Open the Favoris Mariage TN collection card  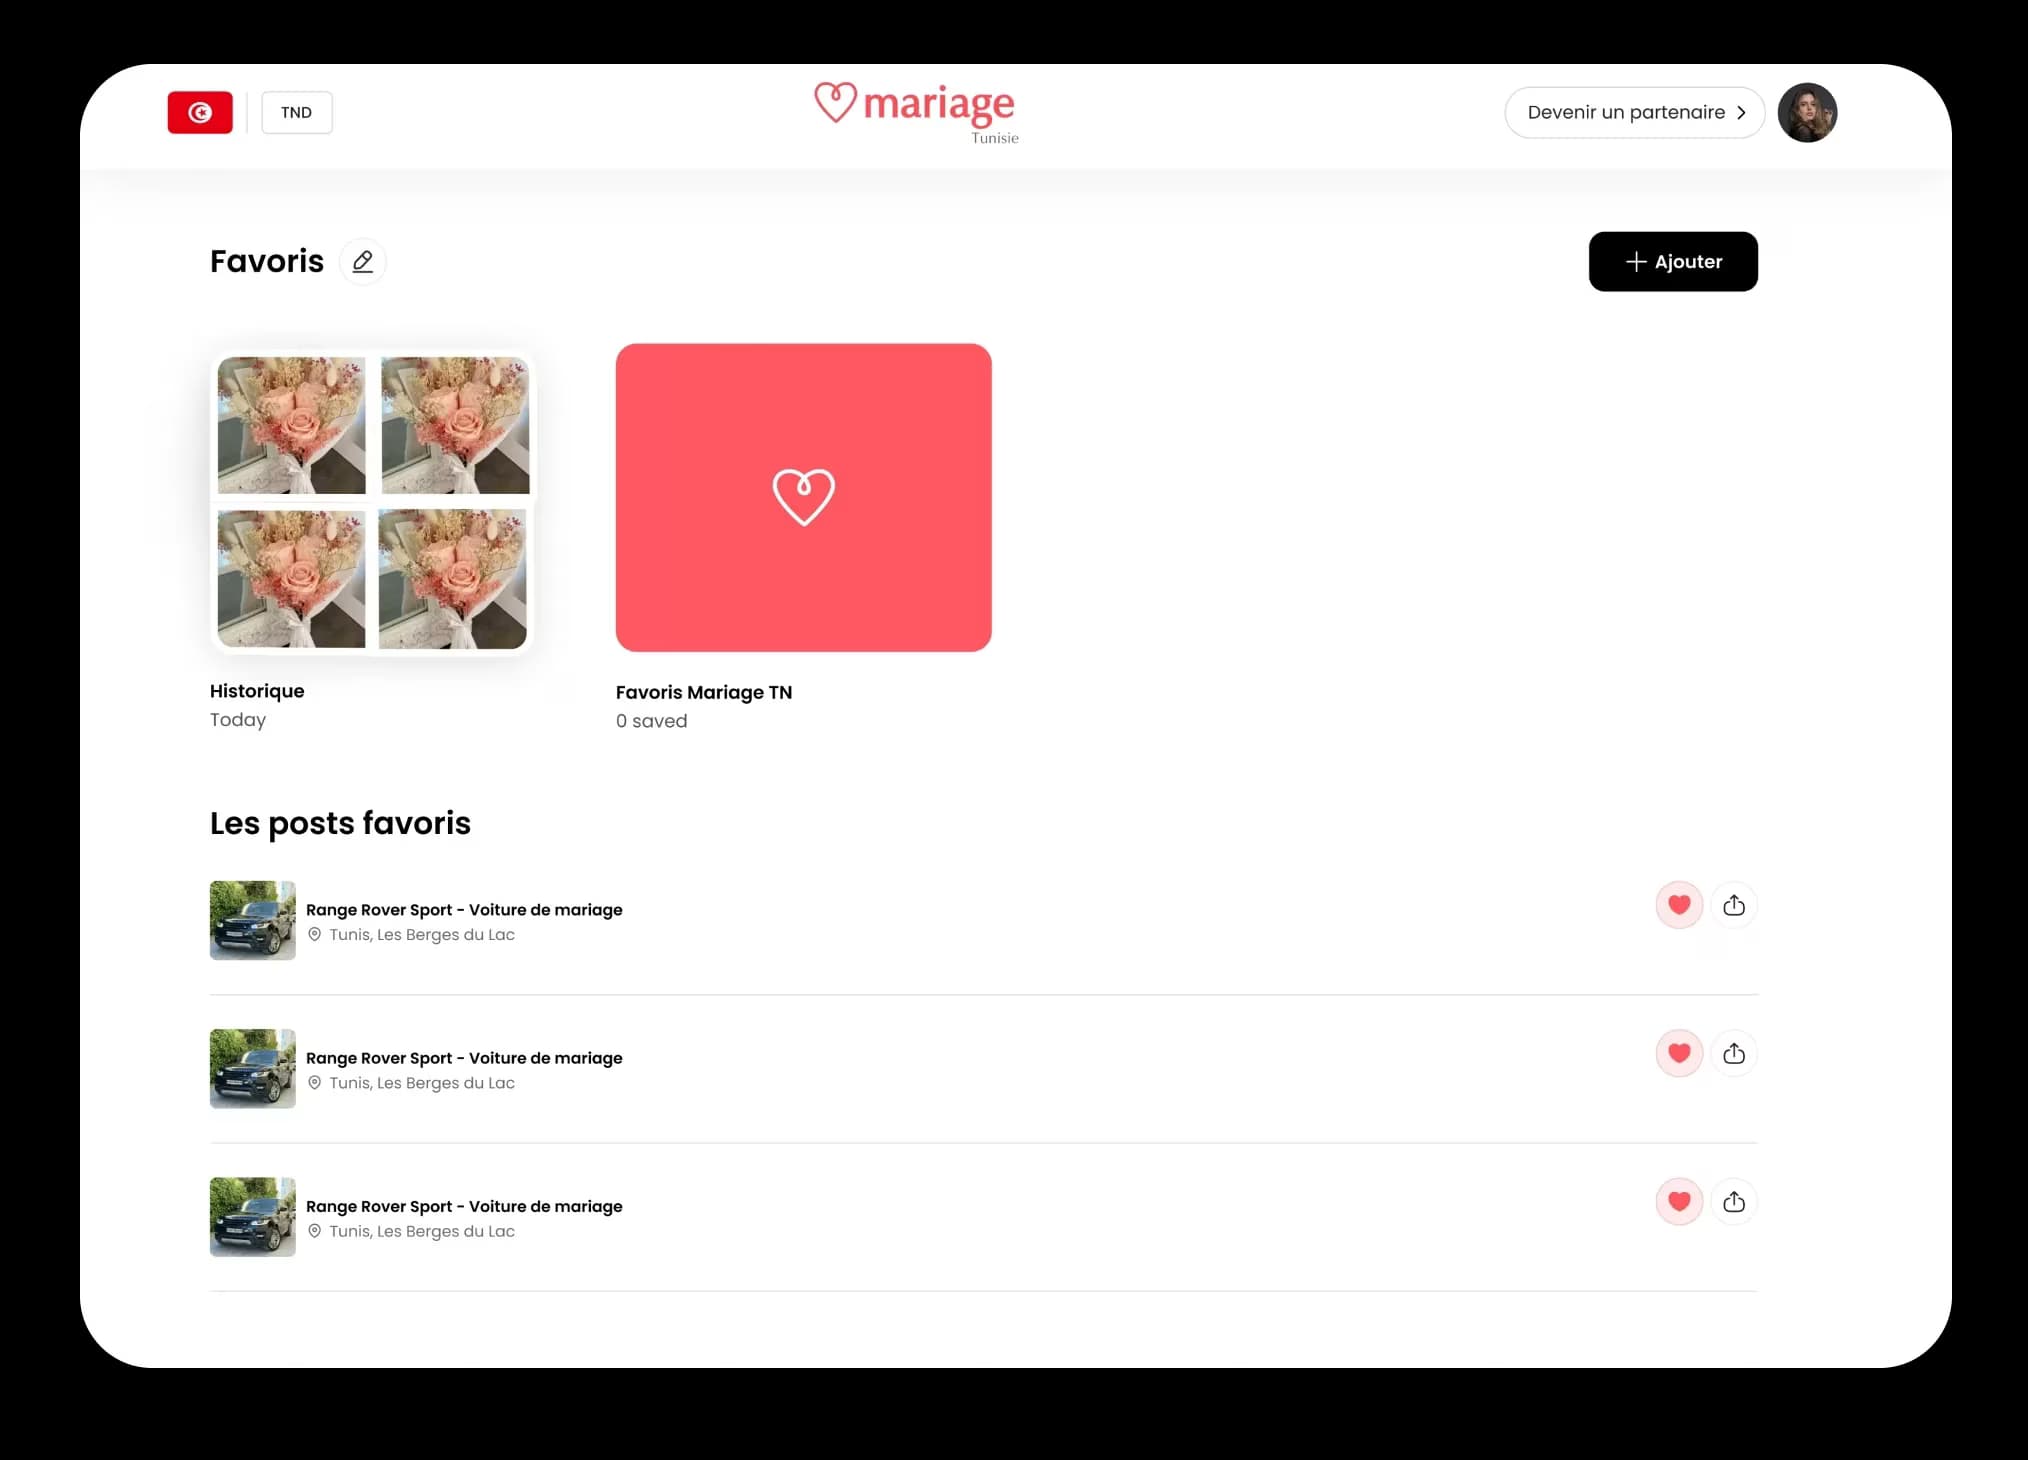[x=803, y=497]
